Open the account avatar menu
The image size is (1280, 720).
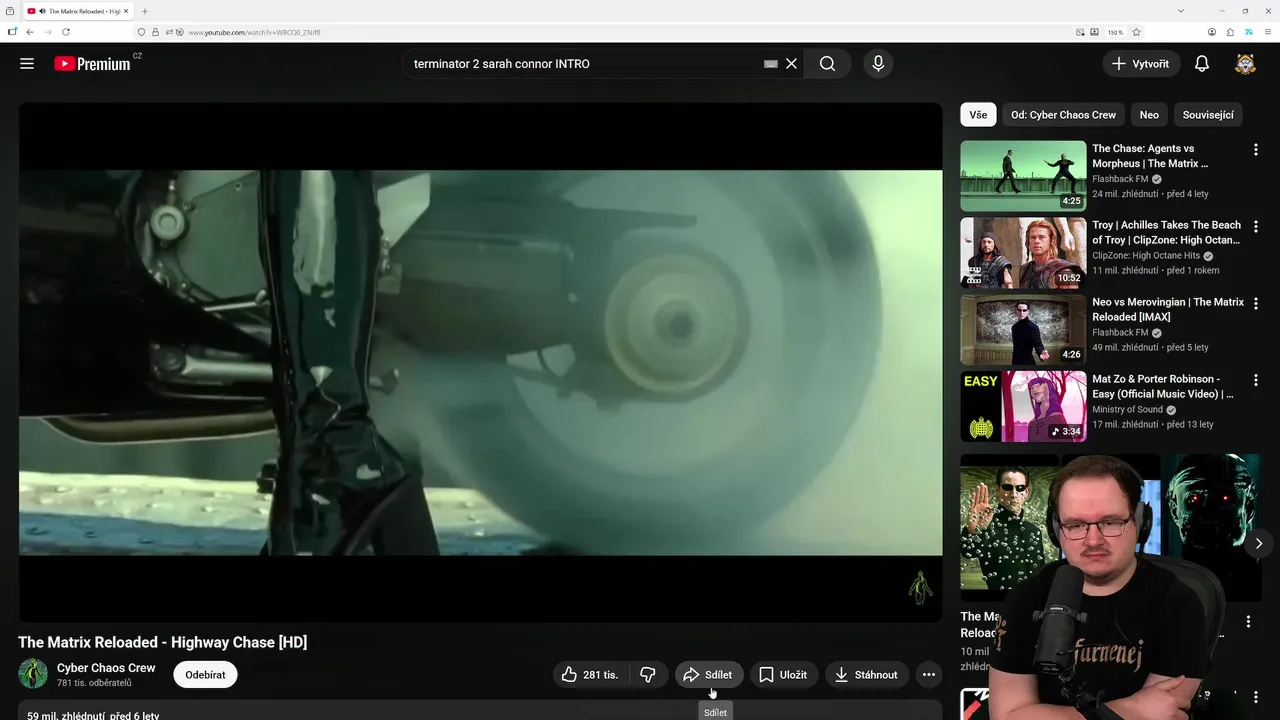click(1245, 64)
